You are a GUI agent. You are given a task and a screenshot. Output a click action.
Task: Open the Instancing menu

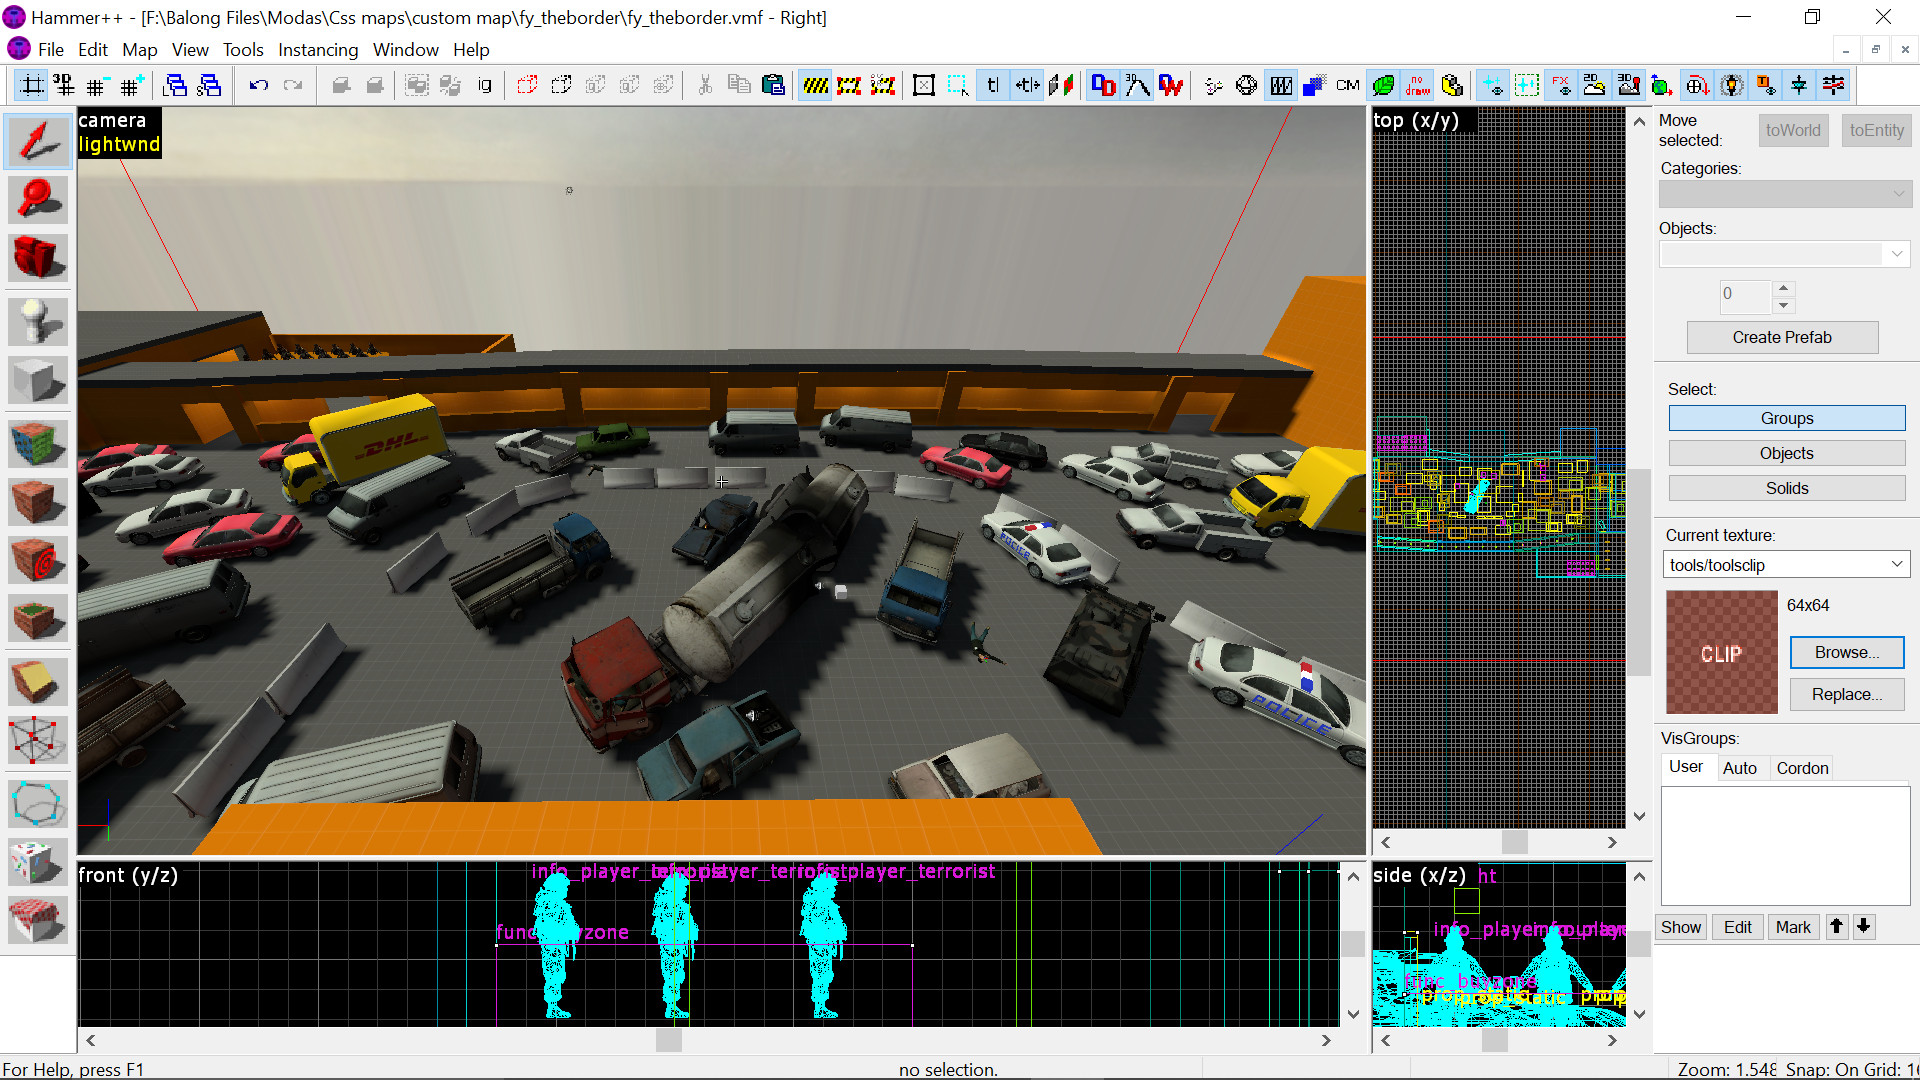317,50
